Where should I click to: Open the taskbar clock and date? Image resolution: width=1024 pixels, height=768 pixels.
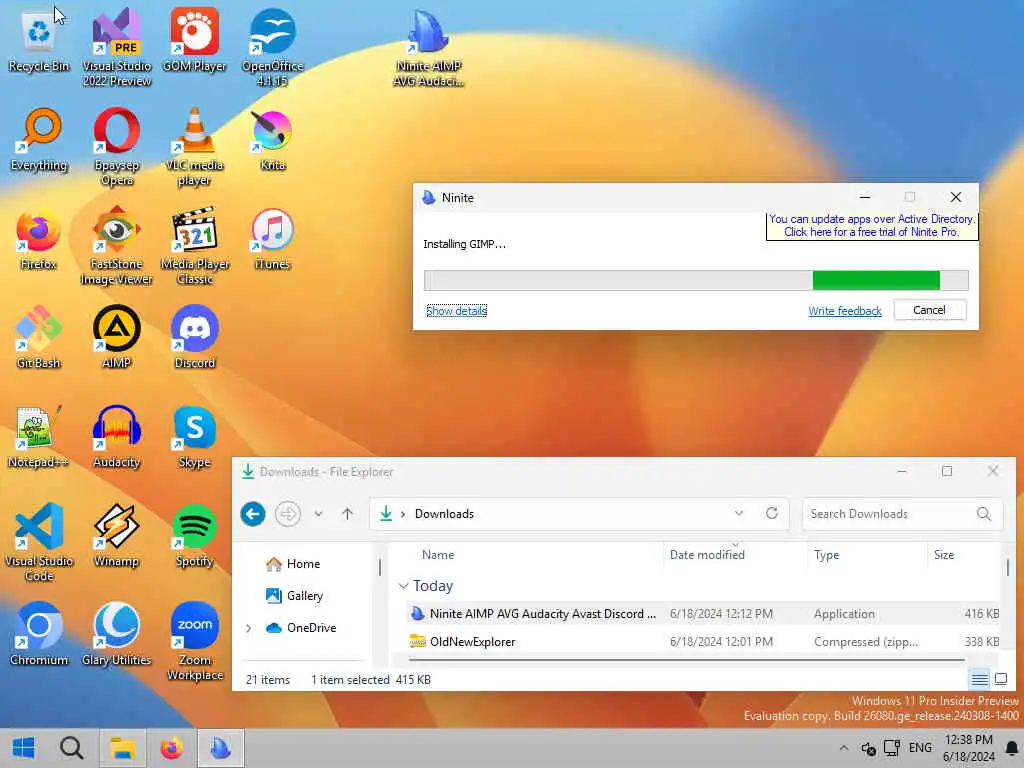coord(968,748)
